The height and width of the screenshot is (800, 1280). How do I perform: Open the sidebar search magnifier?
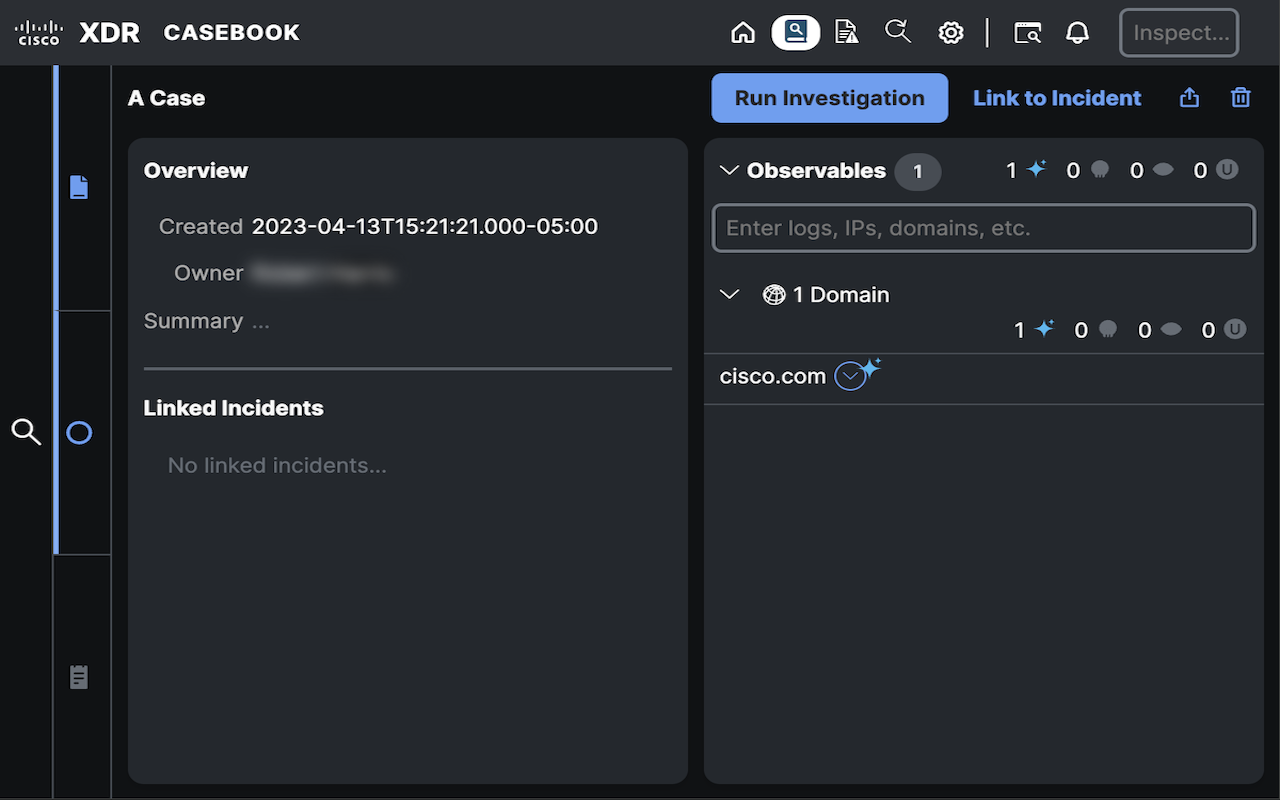(x=26, y=432)
